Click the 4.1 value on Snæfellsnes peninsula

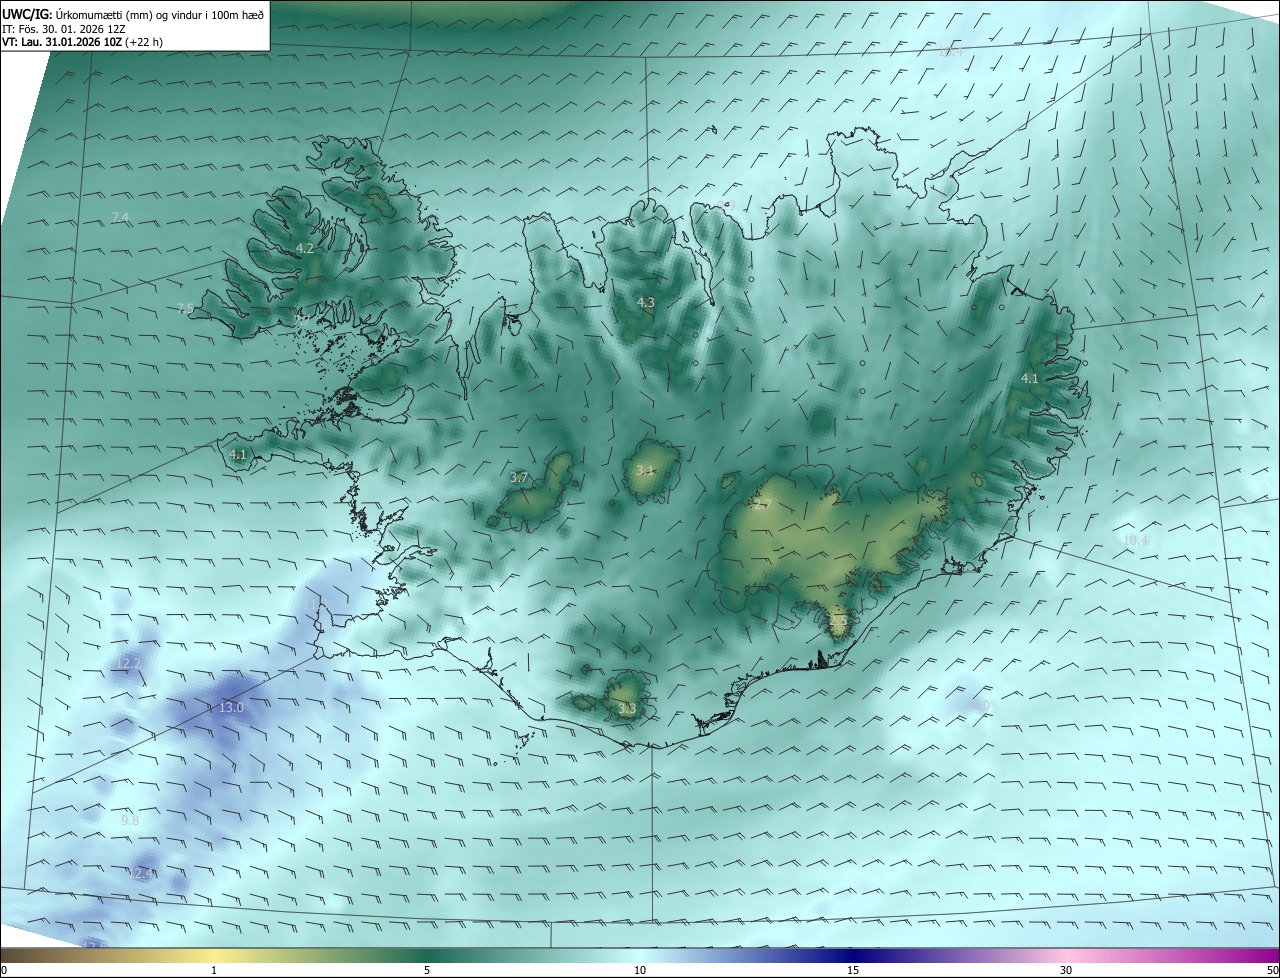click(x=238, y=455)
